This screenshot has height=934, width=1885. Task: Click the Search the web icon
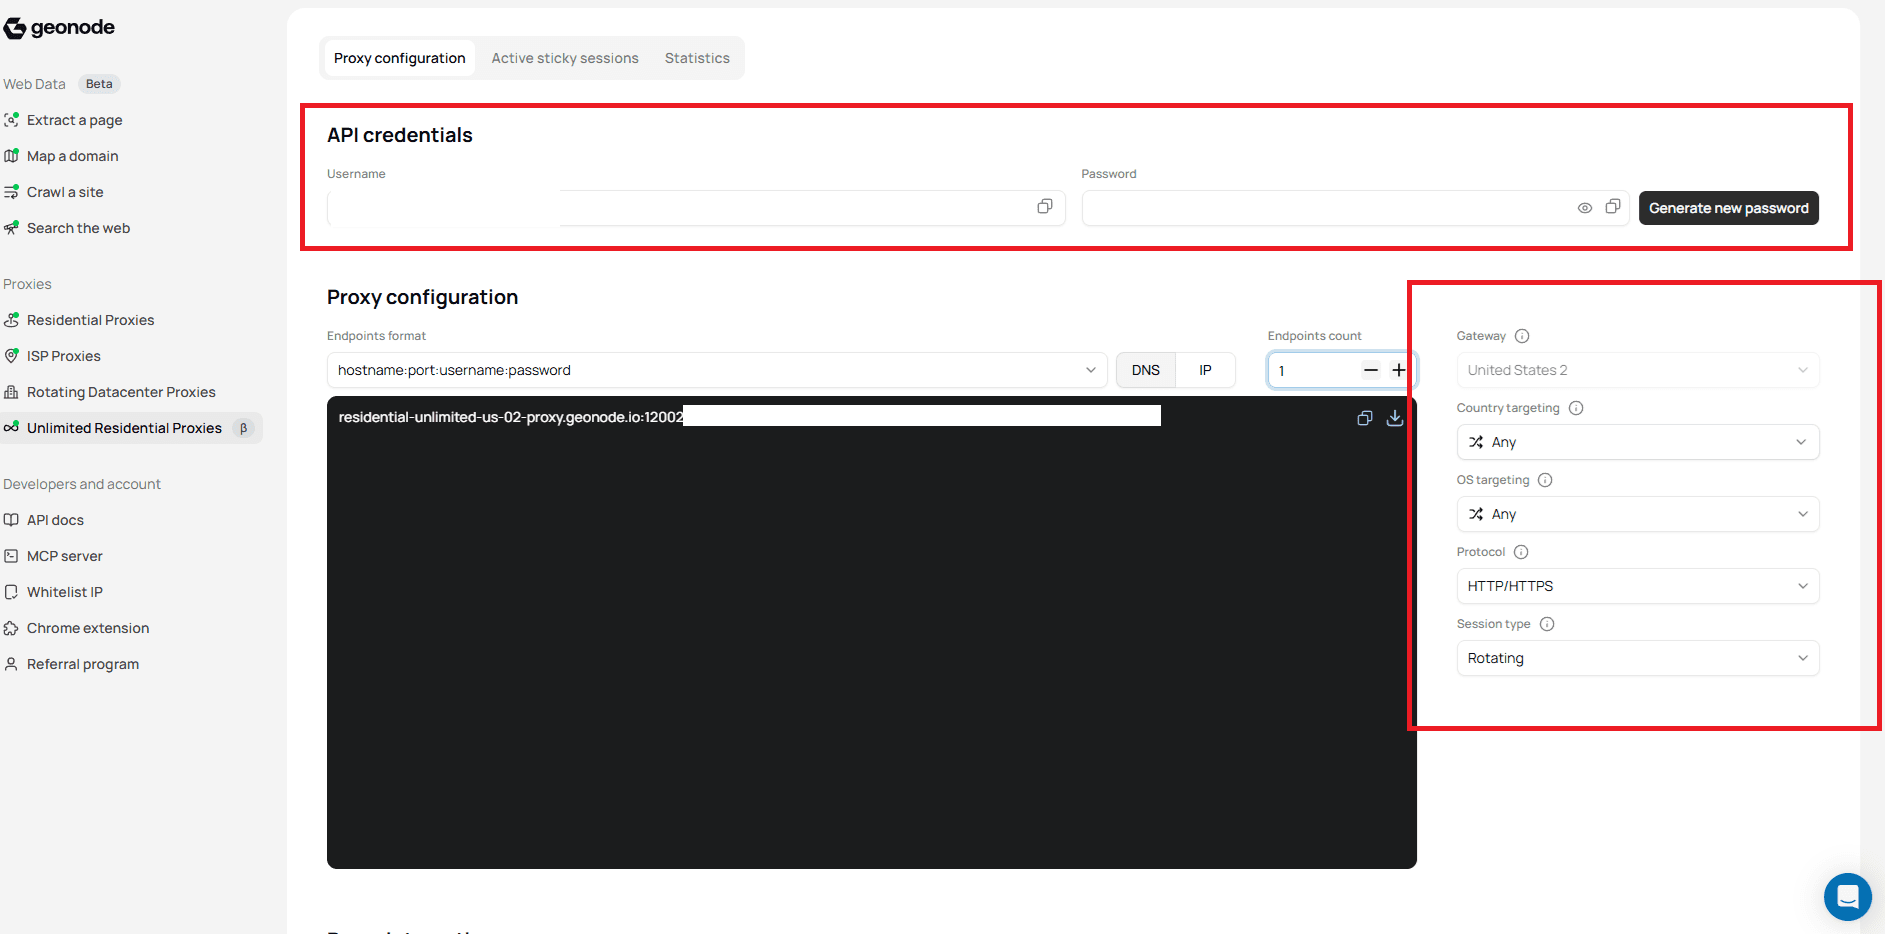(12, 228)
